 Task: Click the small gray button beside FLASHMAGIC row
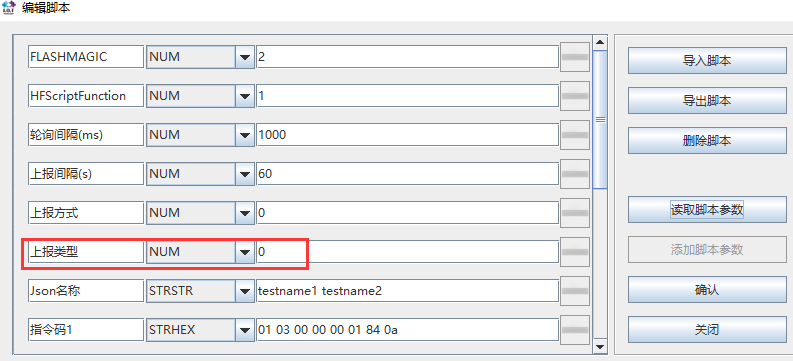point(575,57)
